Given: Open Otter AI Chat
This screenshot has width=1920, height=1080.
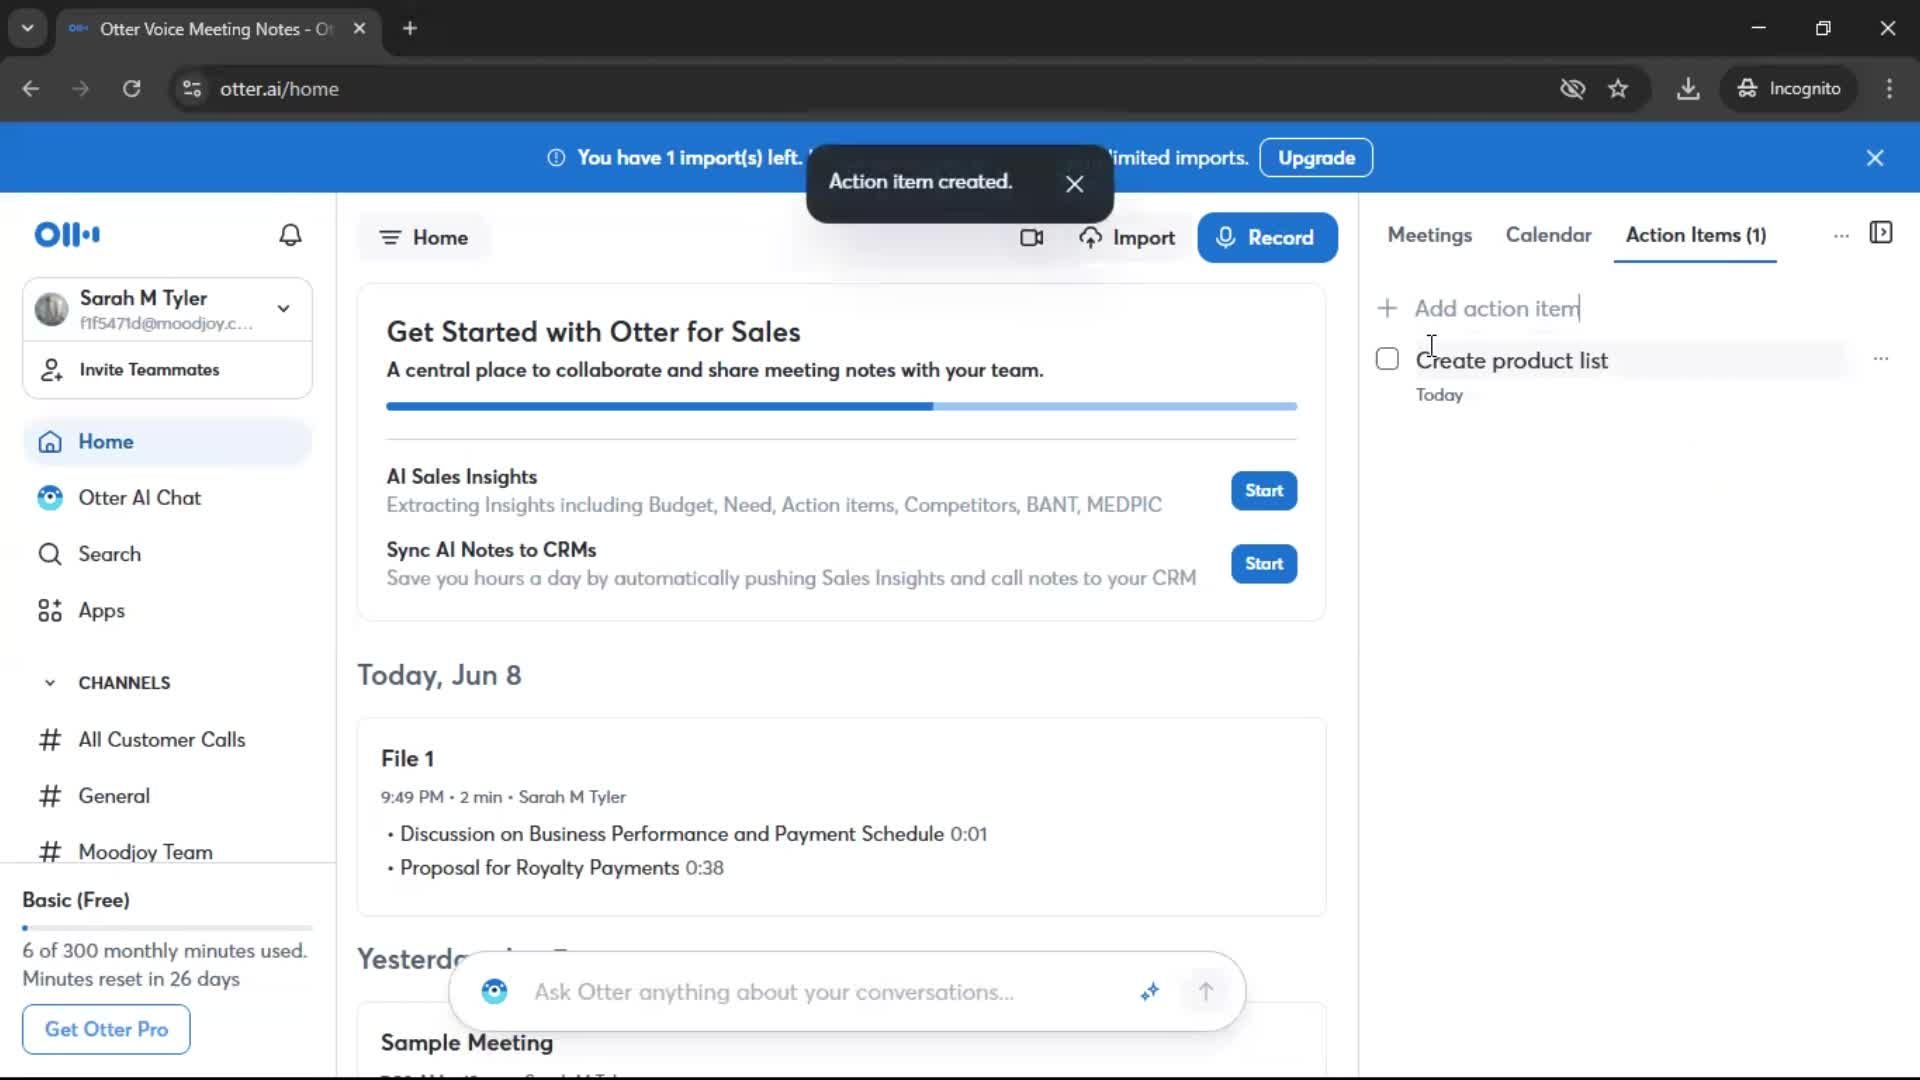Looking at the screenshot, I should point(167,498).
